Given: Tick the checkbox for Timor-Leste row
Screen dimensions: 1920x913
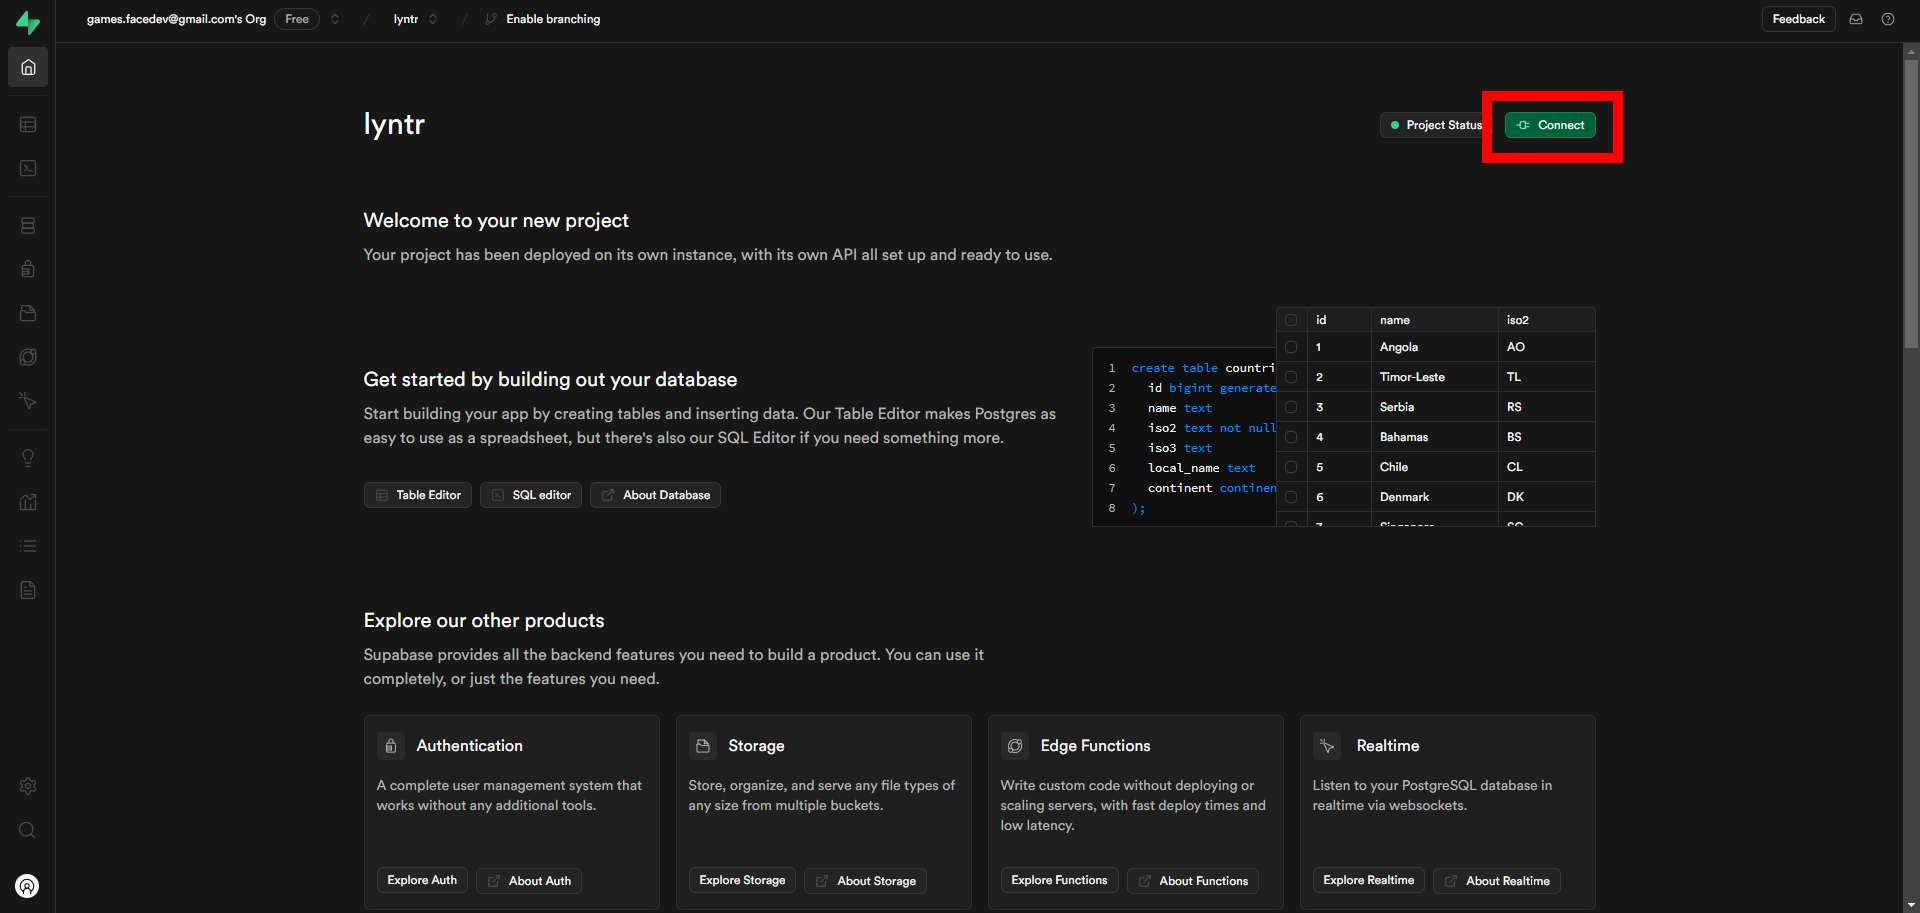Looking at the screenshot, I should click(1291, 377).
